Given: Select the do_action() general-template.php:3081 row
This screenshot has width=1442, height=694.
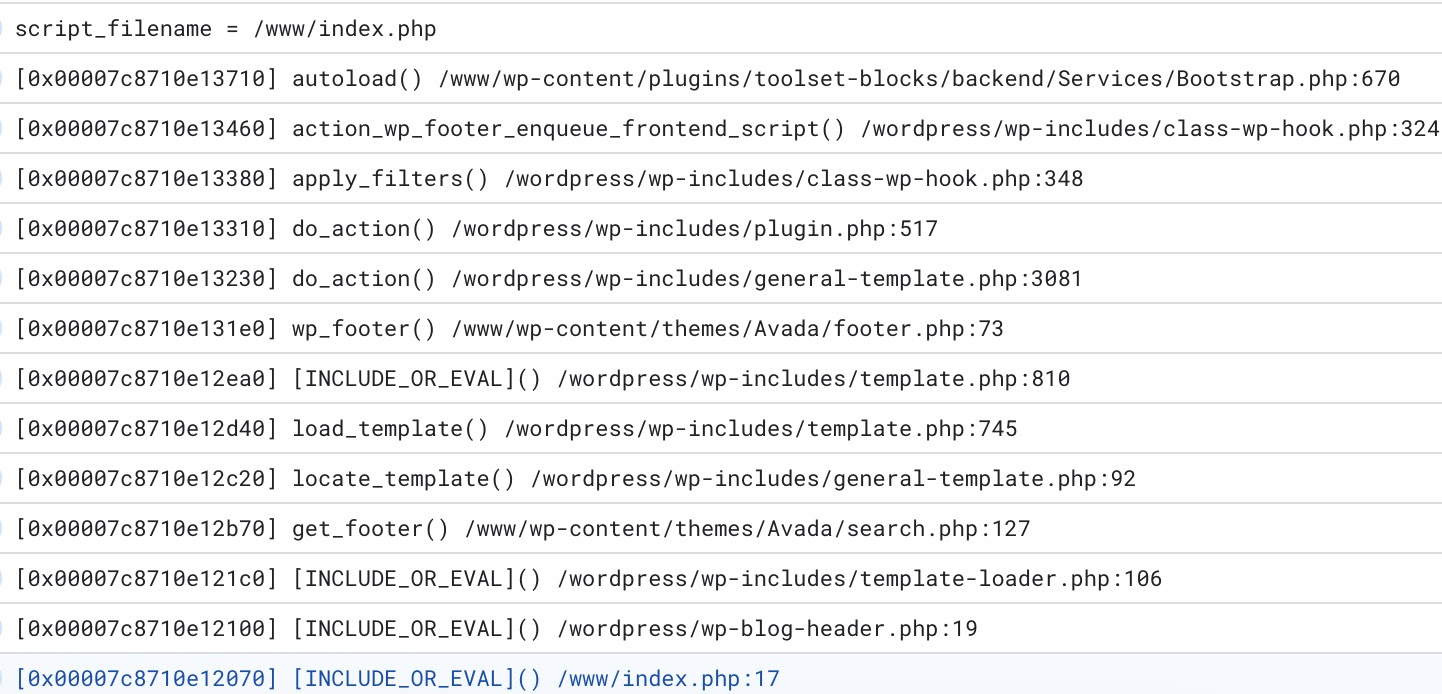Looking at the screenshot, I should pos(721,279).
